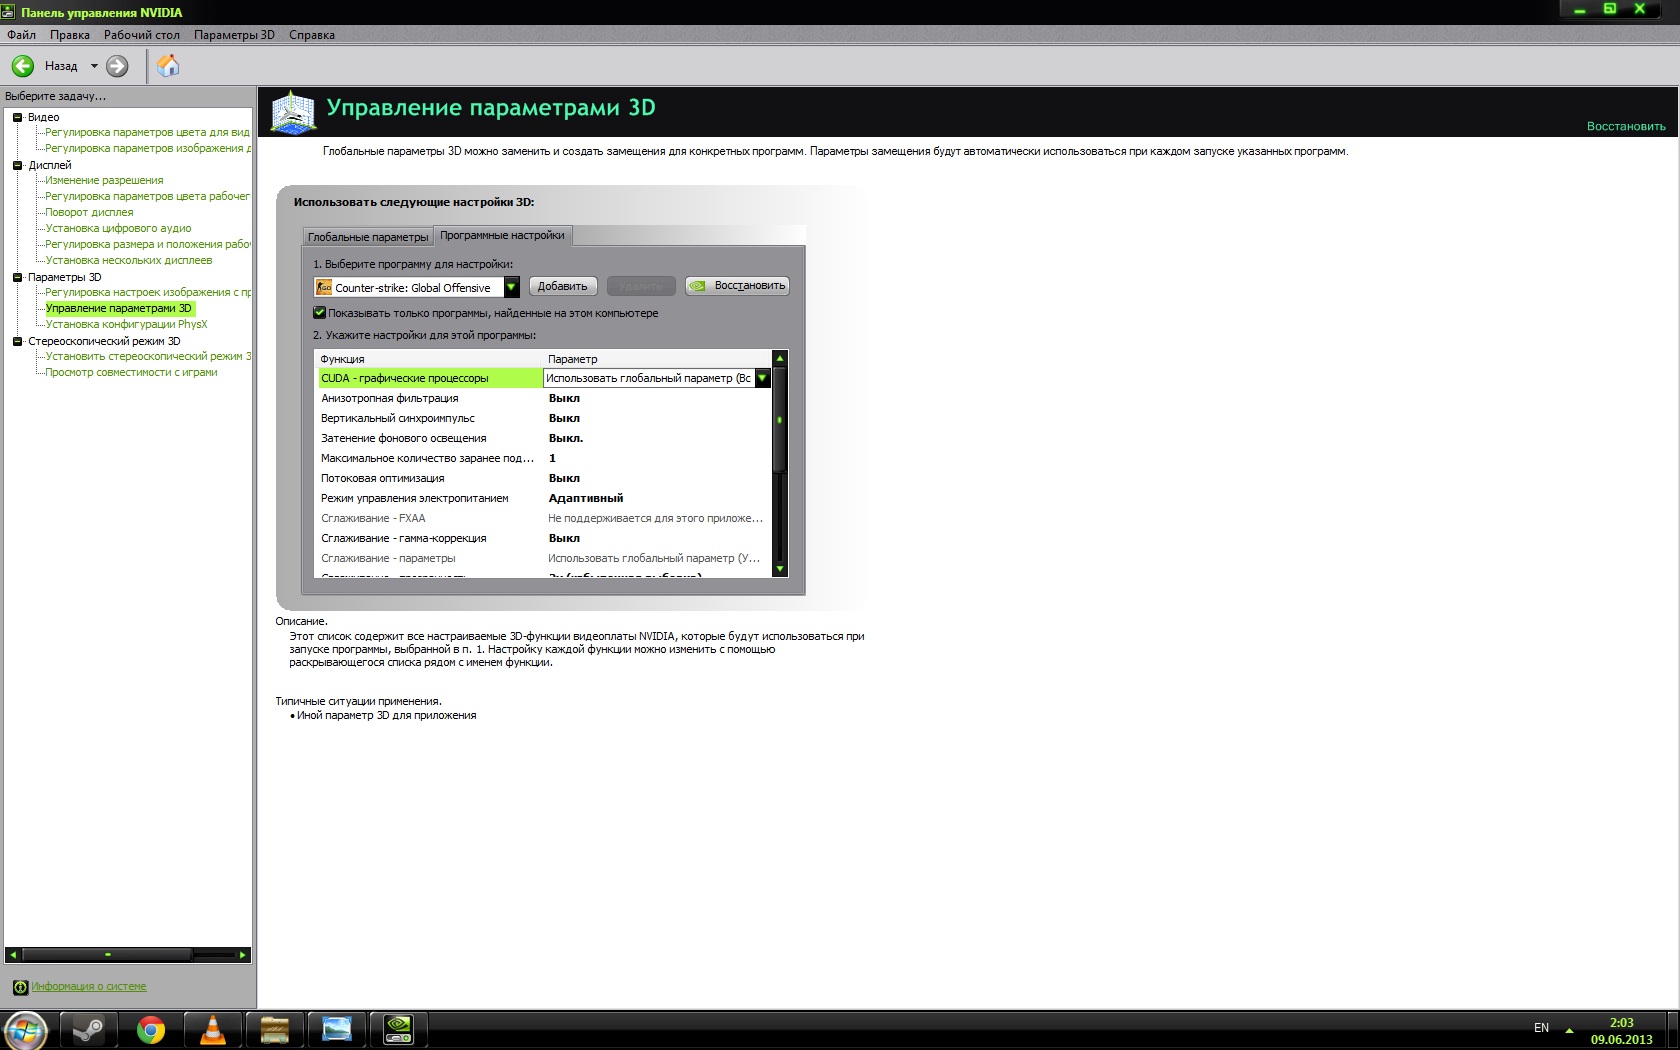Open the Параметры 3D menu
Viewport: 1680px width, 1050px height.
click(234, 35)
